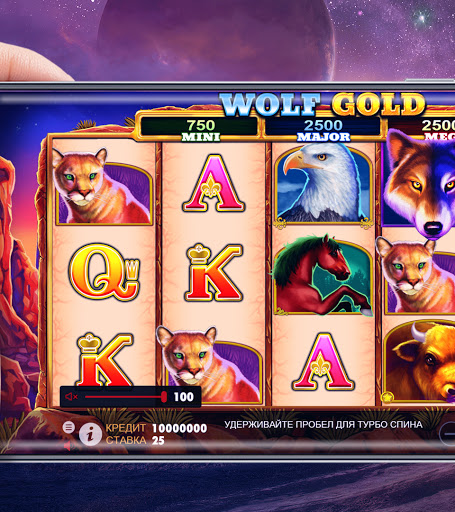Image resolution: width=455 pixels, height=512 pixels.
Task: Select the MAJOR 2500 jackpot display
Action: (323, 130)
